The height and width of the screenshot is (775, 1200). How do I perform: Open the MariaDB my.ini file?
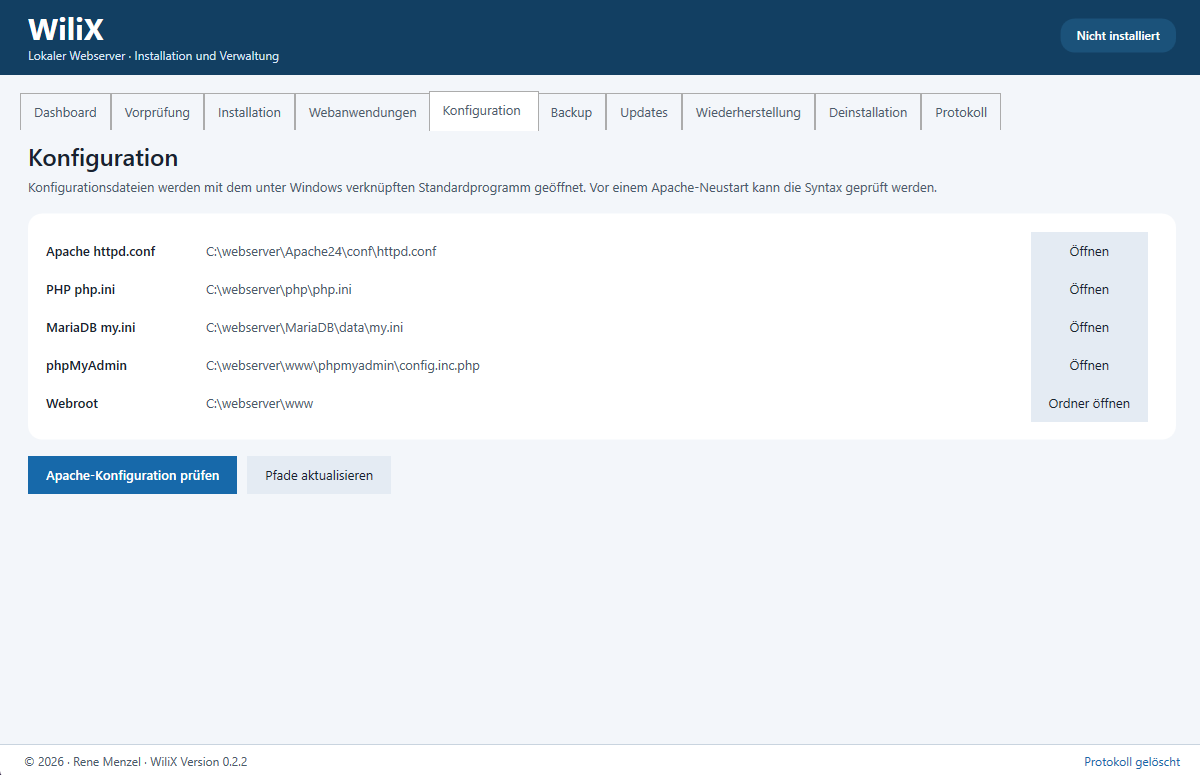tap(1089, 327)
